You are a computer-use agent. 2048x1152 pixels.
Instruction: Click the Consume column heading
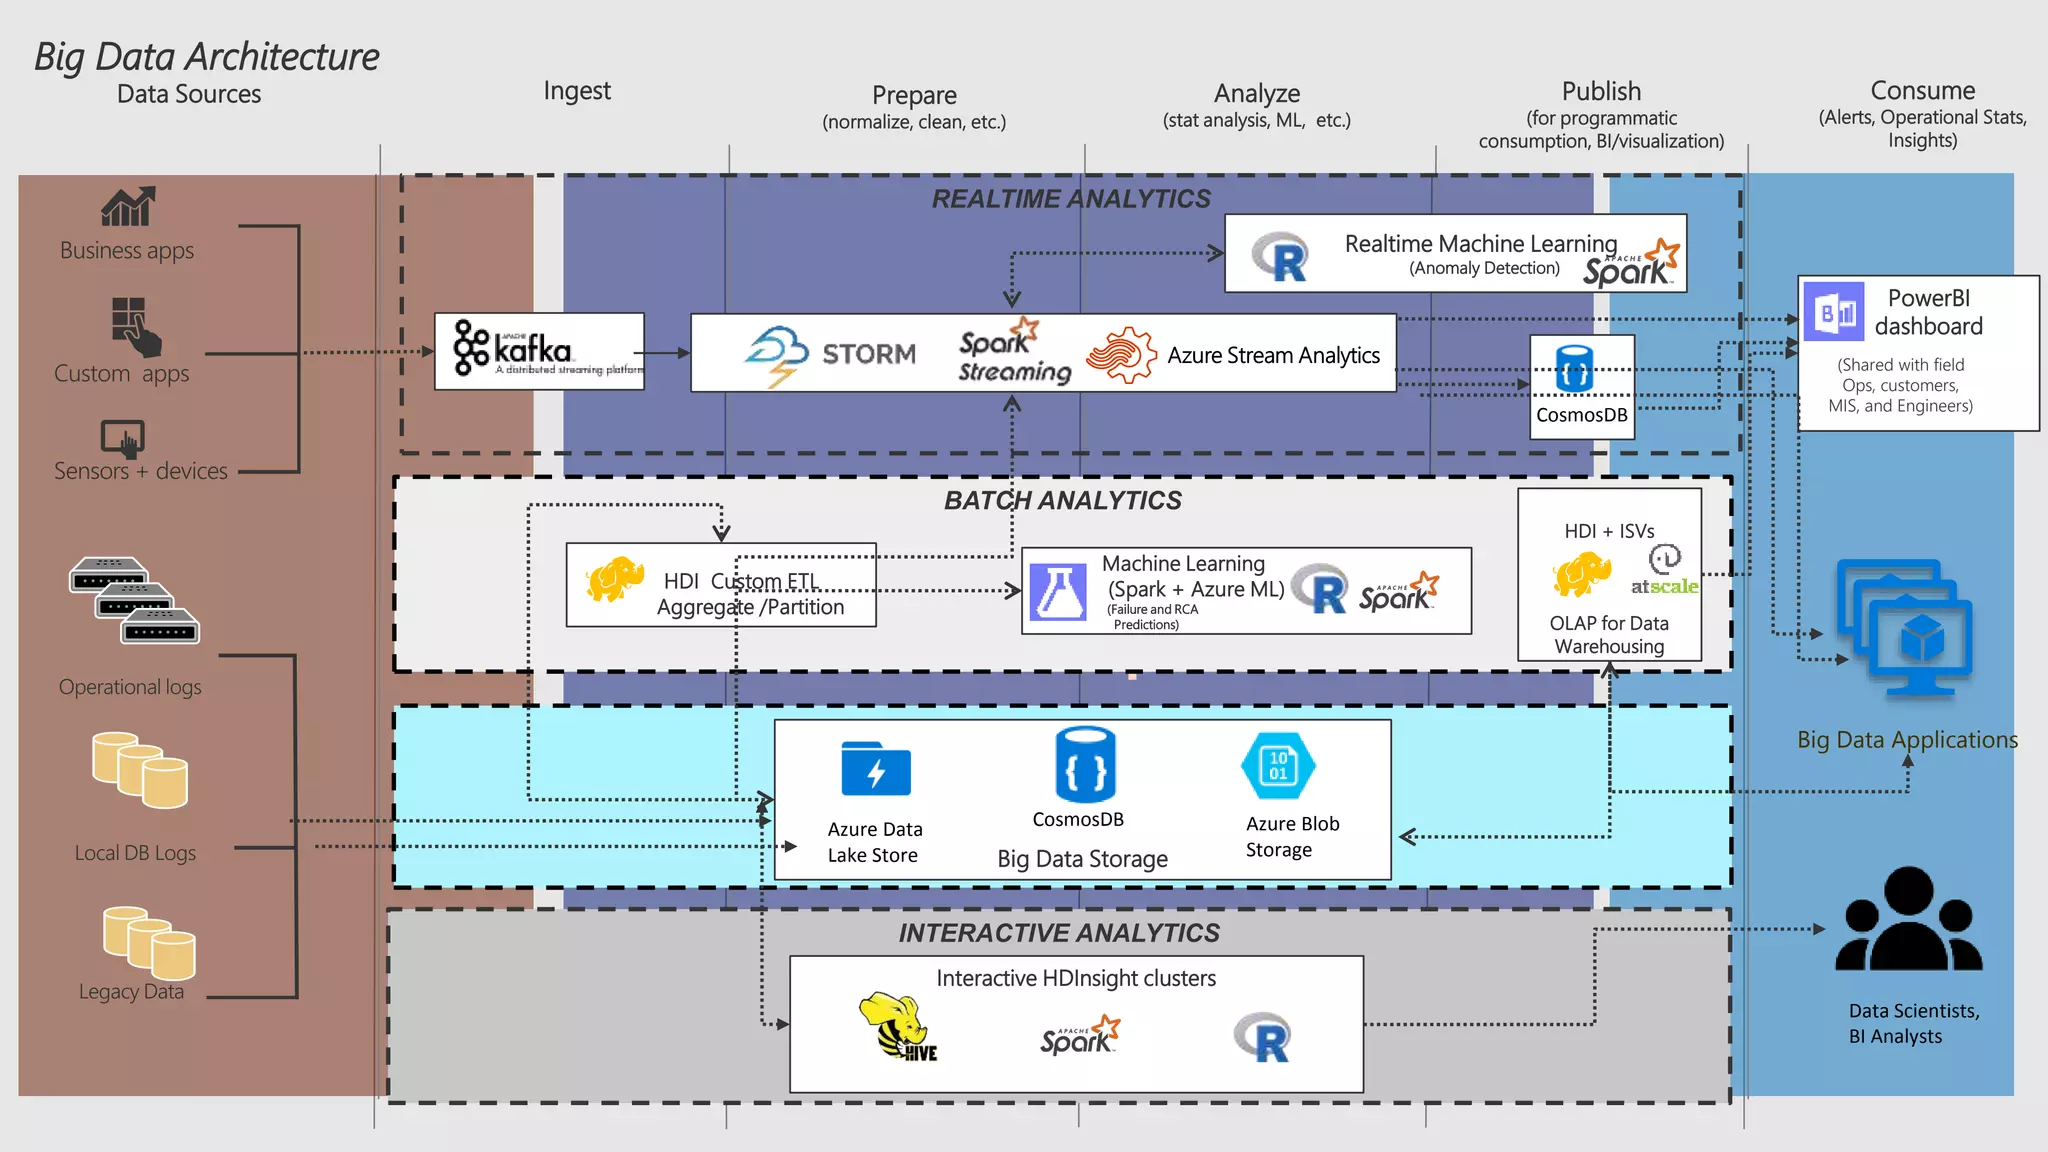tap(1923, 90)
